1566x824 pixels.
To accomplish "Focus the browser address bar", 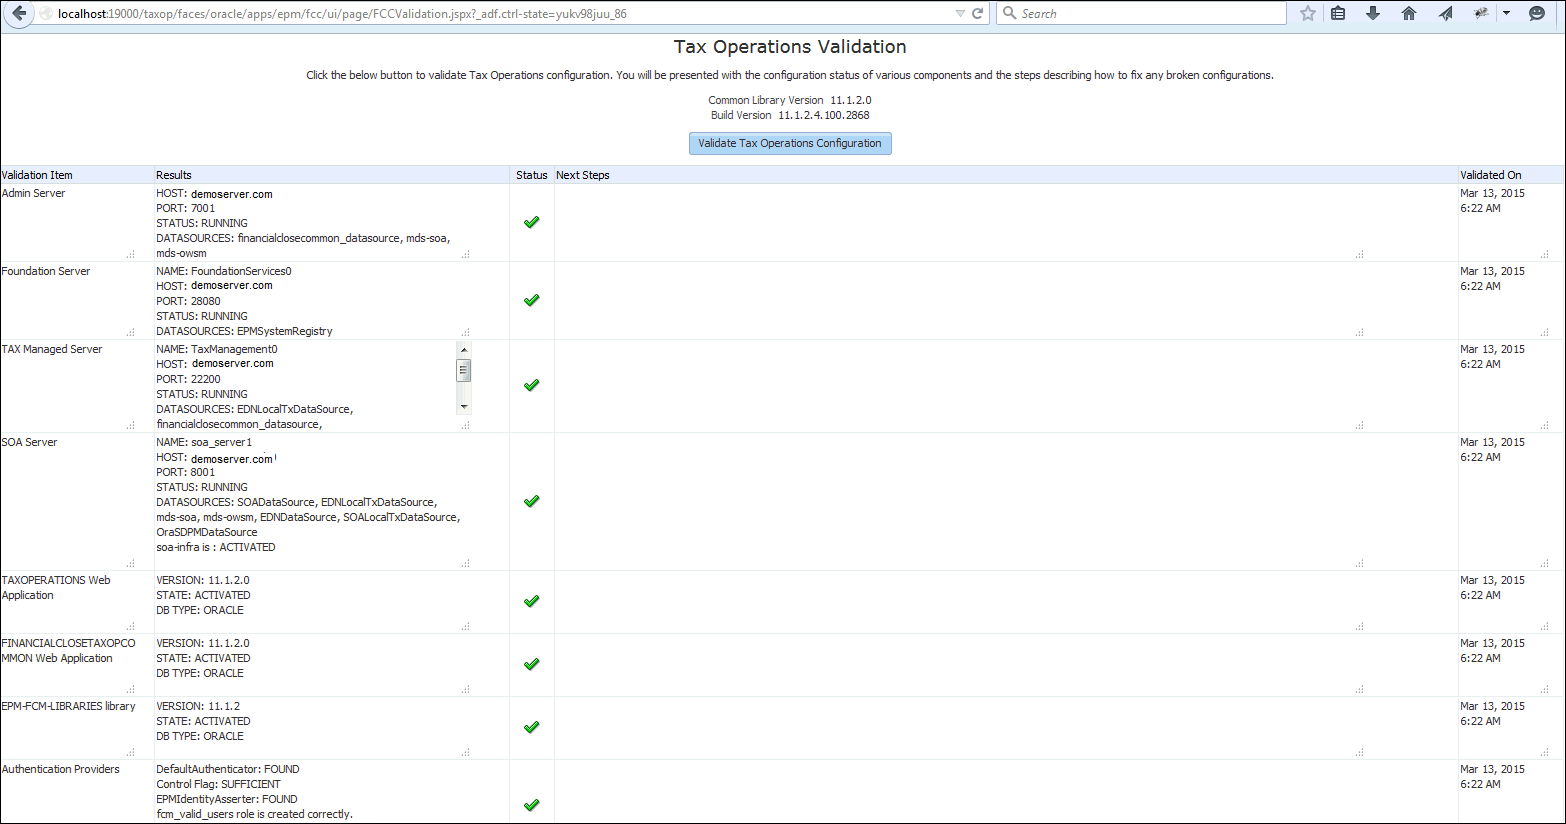I will [x=500, y=14].
